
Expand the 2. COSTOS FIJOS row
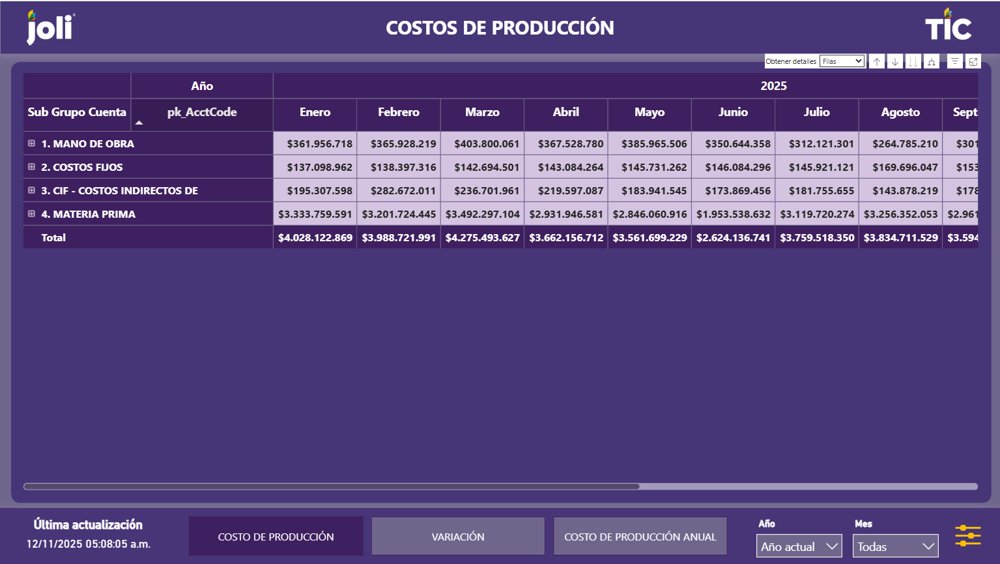point(31,167)
